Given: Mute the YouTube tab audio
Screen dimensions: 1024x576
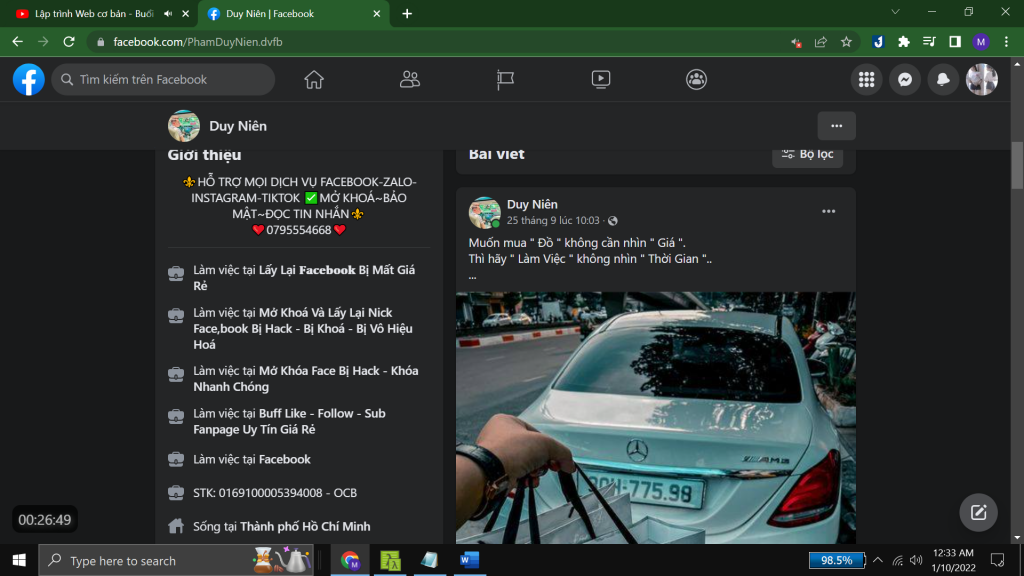Looking at the screenshot, I should 167,14.
